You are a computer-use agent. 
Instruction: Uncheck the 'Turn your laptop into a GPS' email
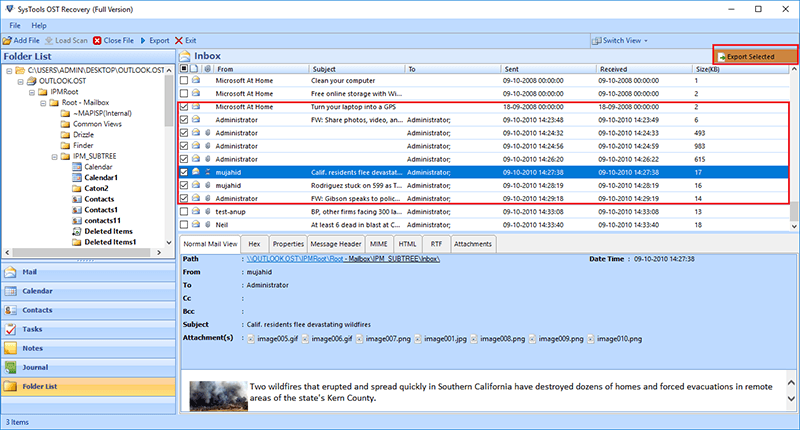coord(184,107)
